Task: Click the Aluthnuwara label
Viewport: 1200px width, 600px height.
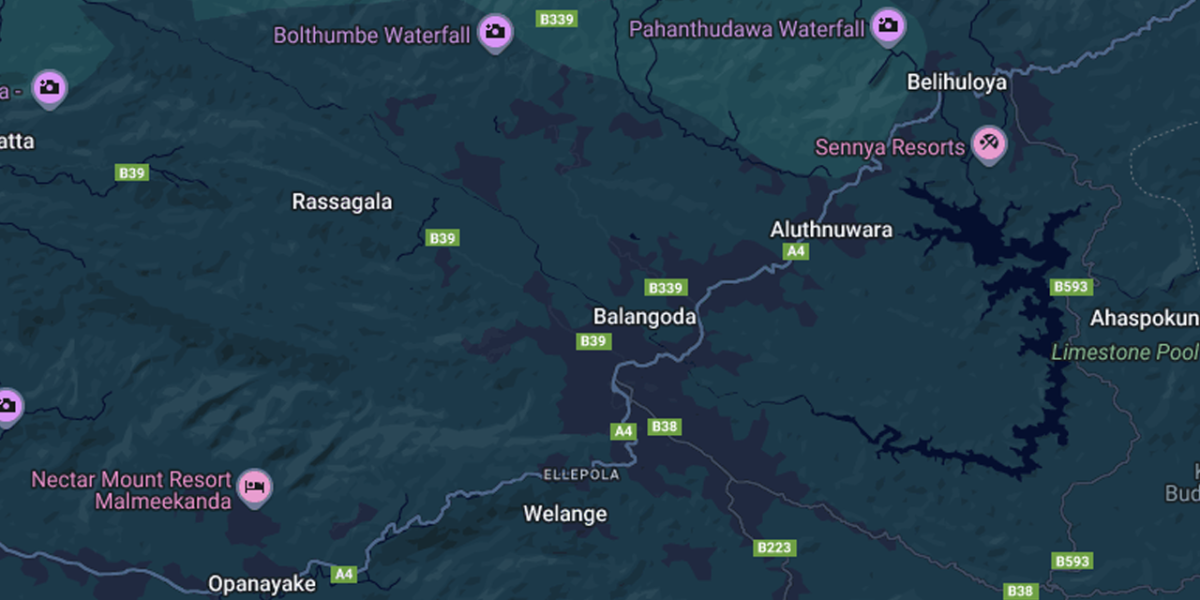Action: tap(831, 230)
